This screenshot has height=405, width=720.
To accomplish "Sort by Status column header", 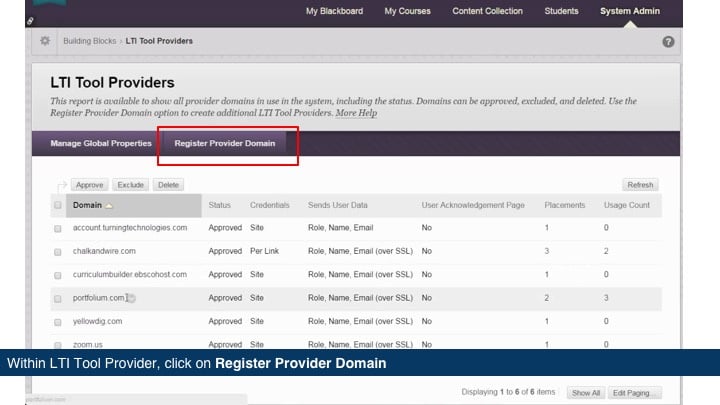I will coord(219,205).
